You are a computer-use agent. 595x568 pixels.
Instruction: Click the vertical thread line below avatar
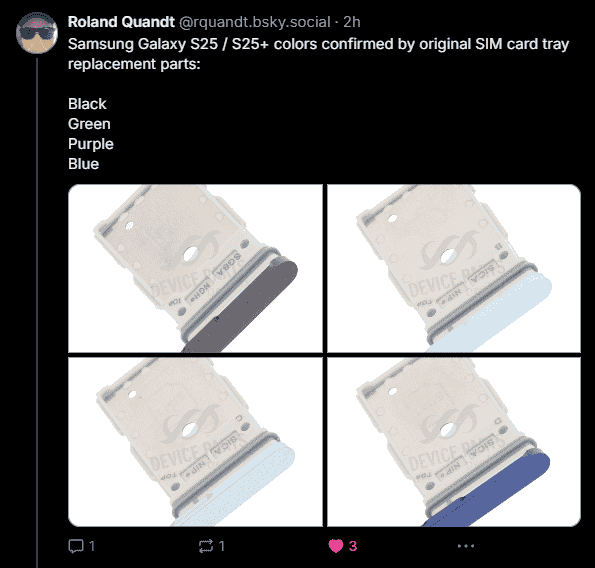coord(37,313)
